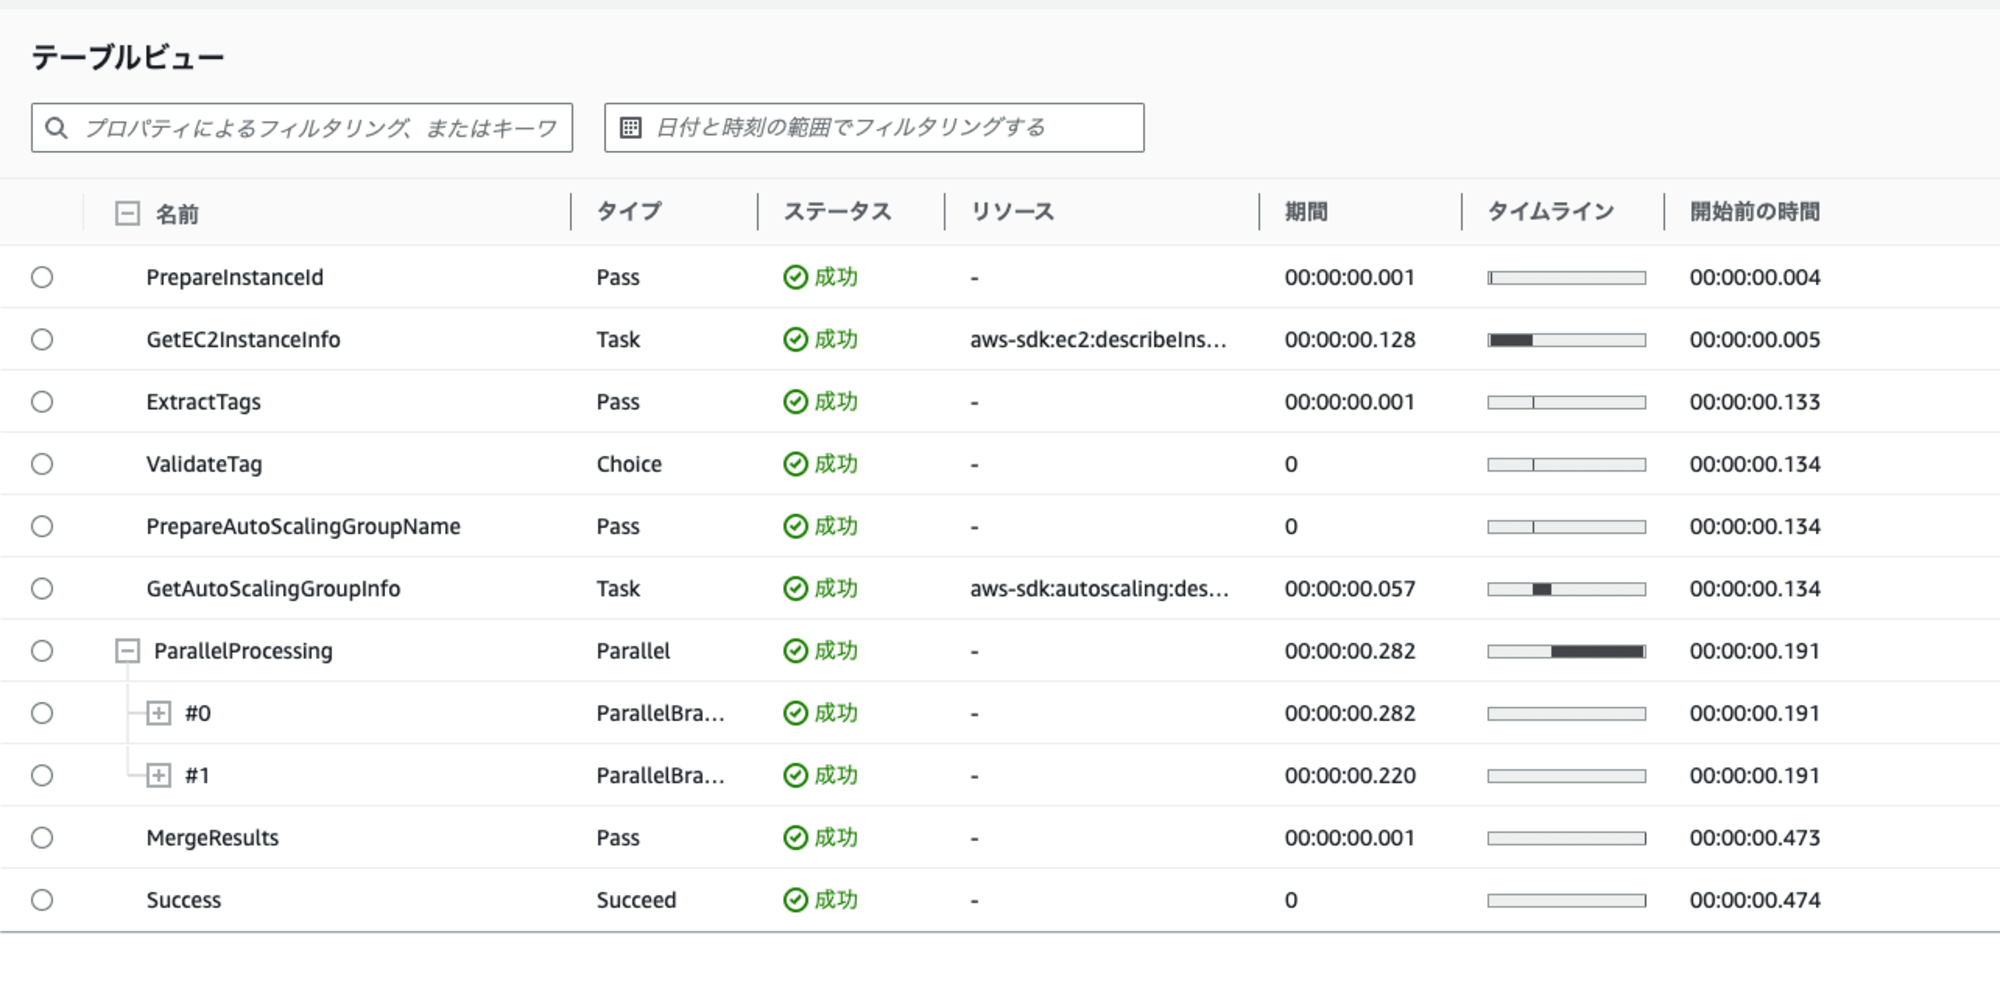The height and width of the screenshot is (984, 2000).
Task: Click success status icon for PrepareAutoScalingGroupName
Action: [795, 526]
